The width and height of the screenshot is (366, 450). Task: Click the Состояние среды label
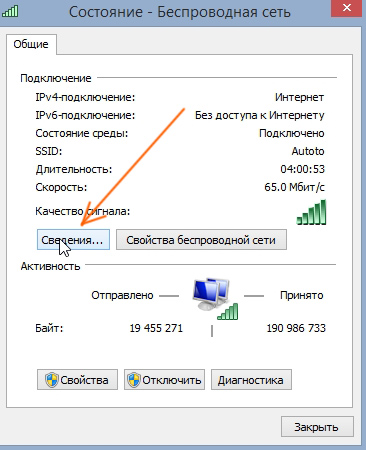coord(82,133)
